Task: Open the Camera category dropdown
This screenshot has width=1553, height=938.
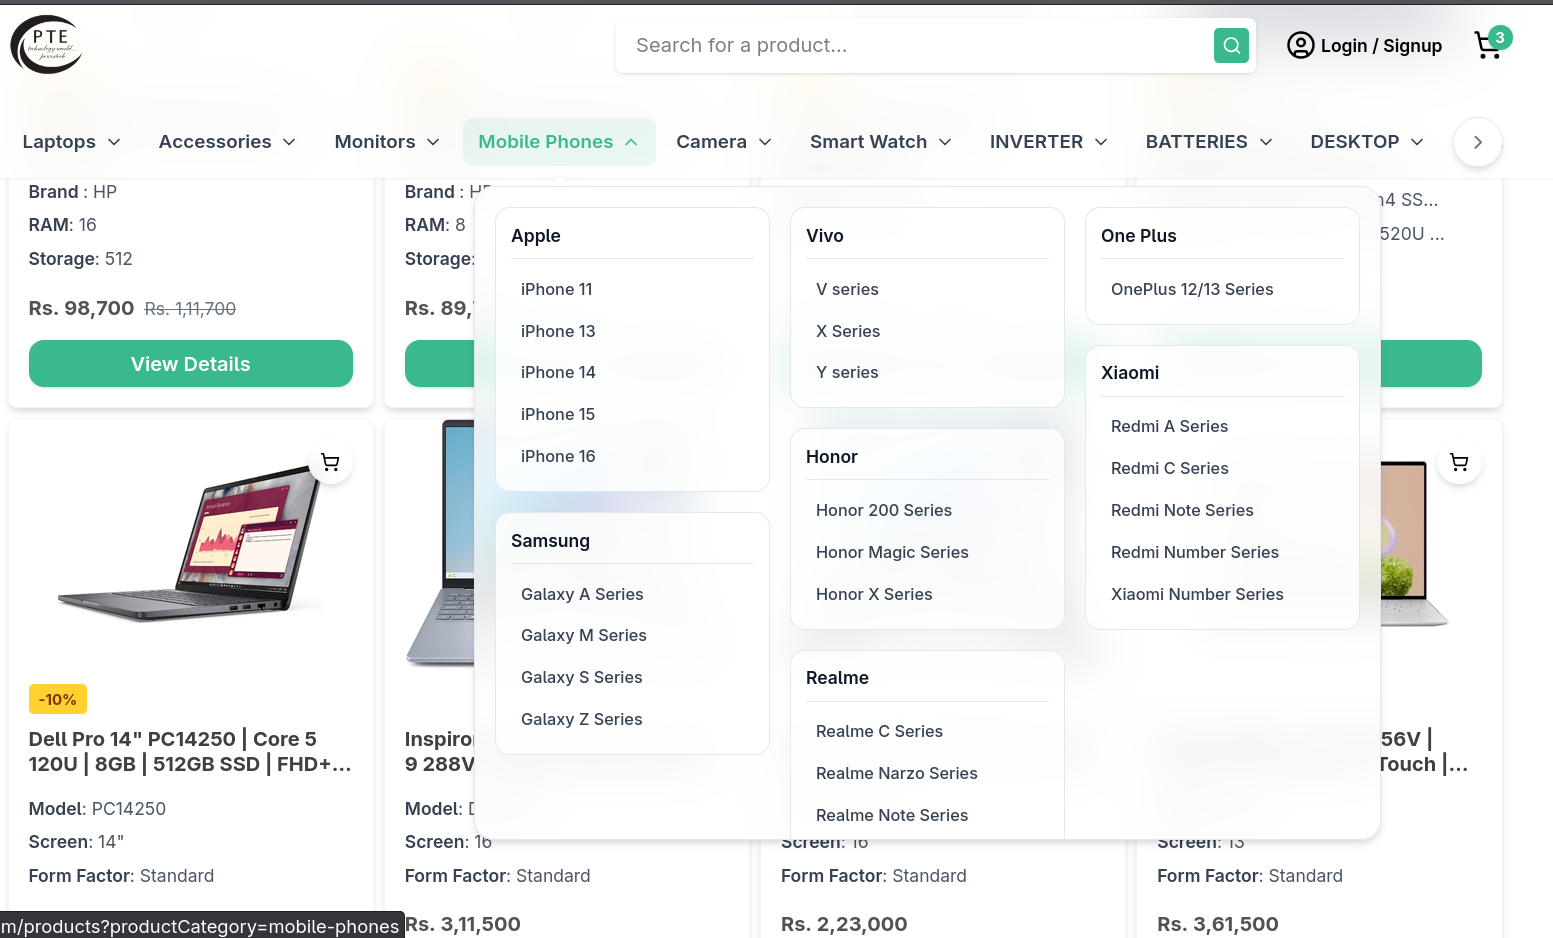Action: 724,142
